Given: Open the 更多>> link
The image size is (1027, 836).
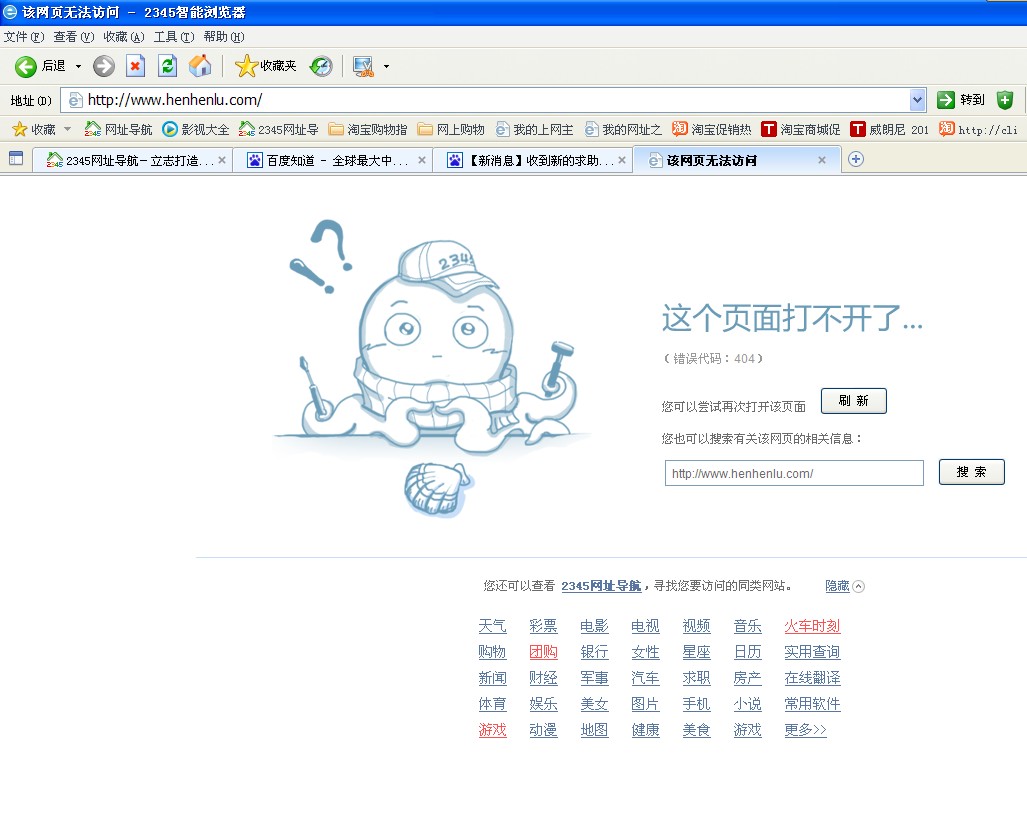Looking at the screenshot, I should 806,730.
